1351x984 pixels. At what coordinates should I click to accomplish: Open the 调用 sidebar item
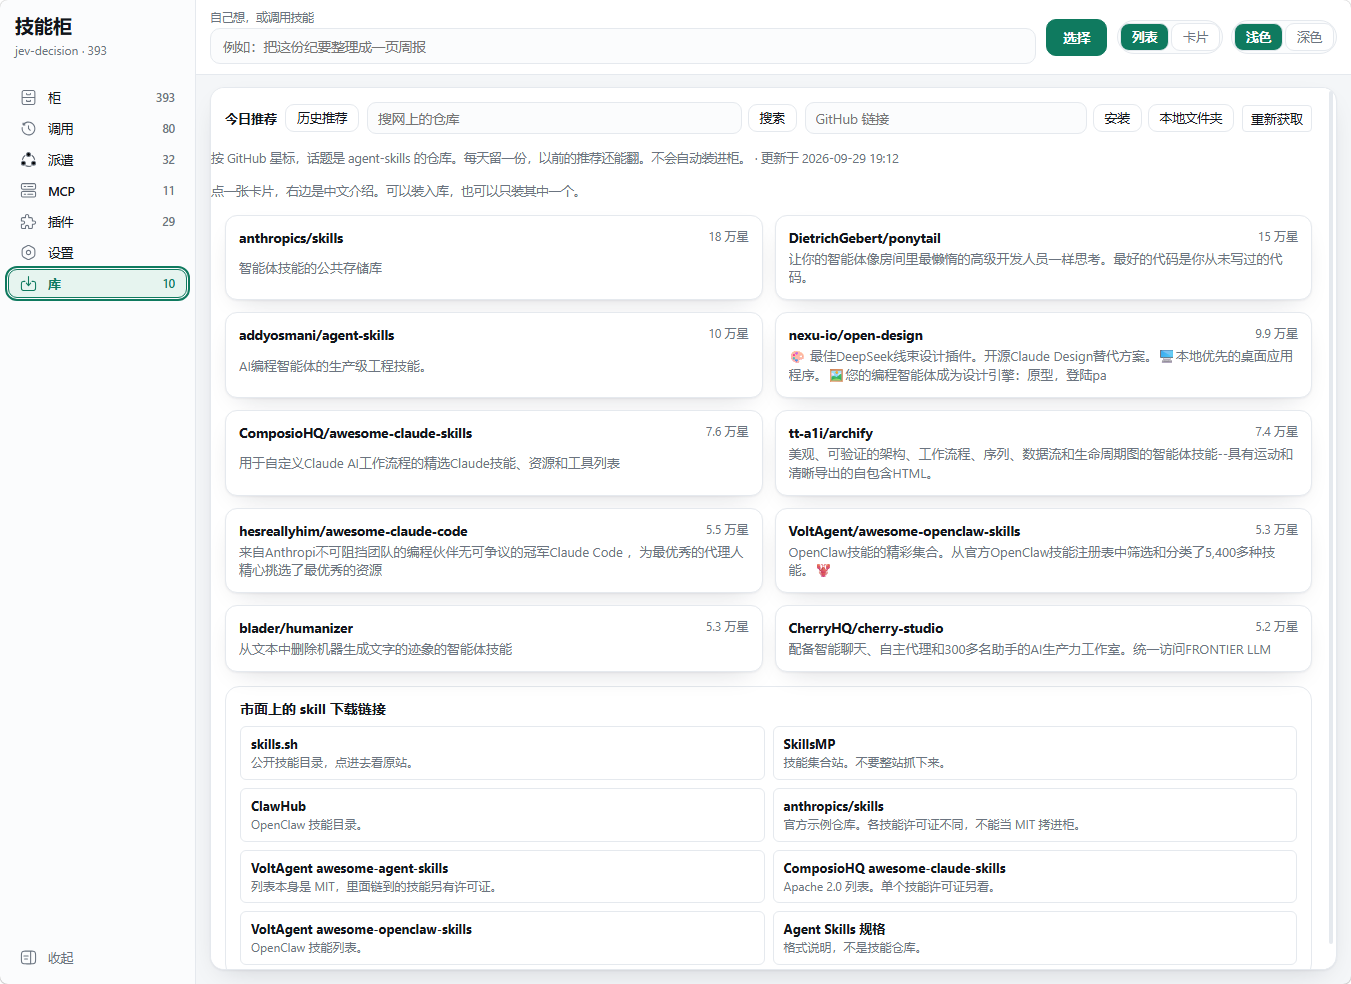click(x=98, y=129)
